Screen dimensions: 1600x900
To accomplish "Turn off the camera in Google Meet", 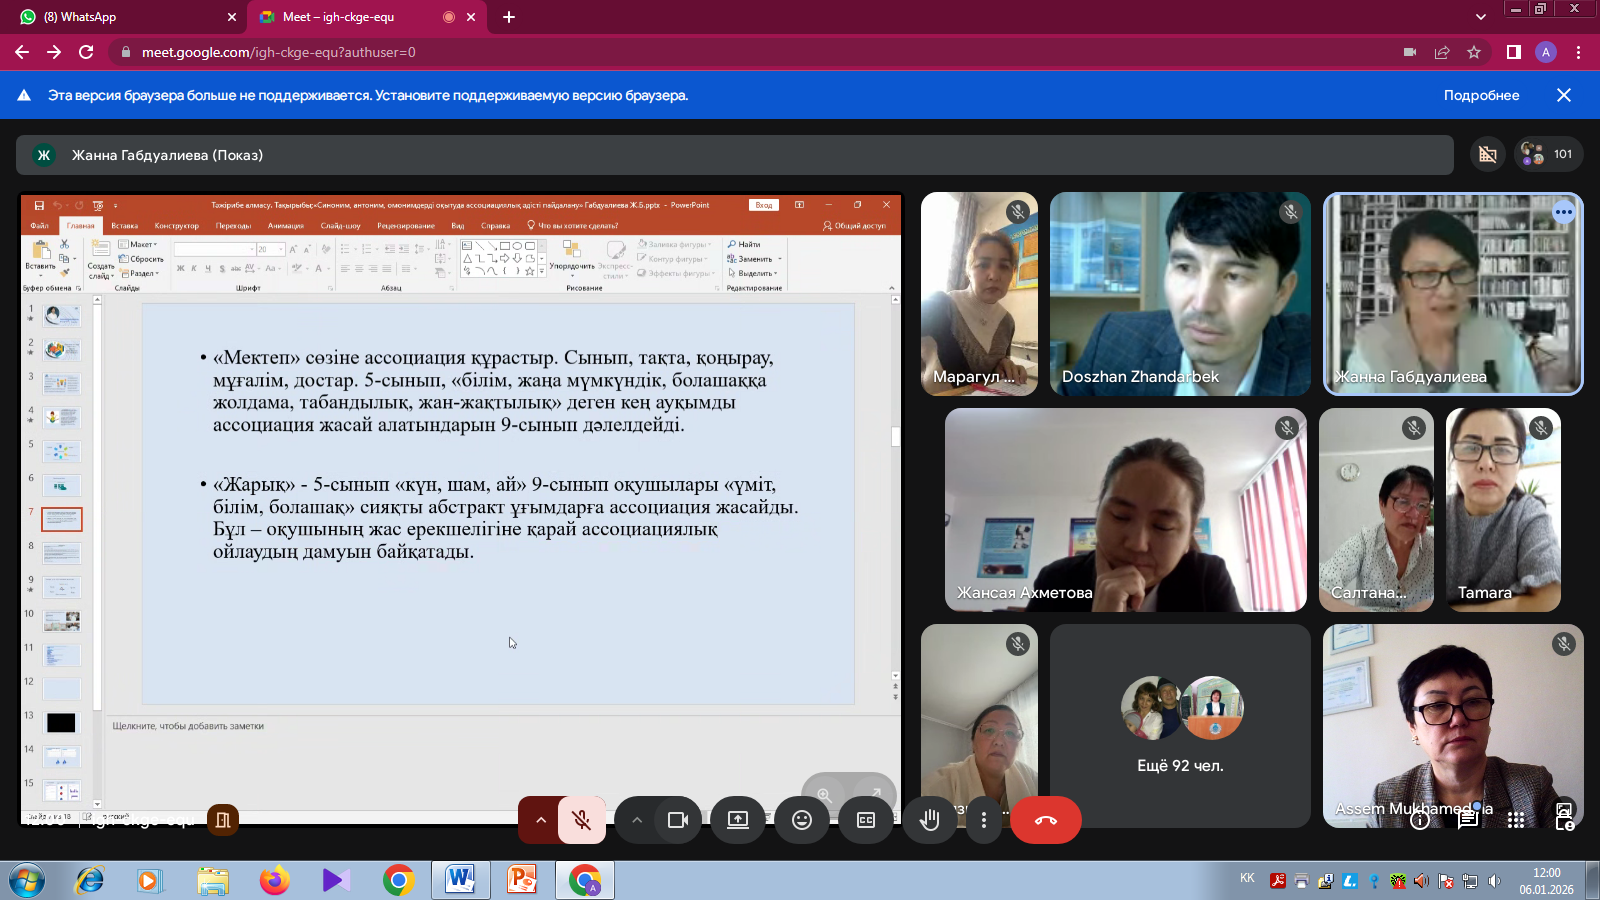I will 679,820.
